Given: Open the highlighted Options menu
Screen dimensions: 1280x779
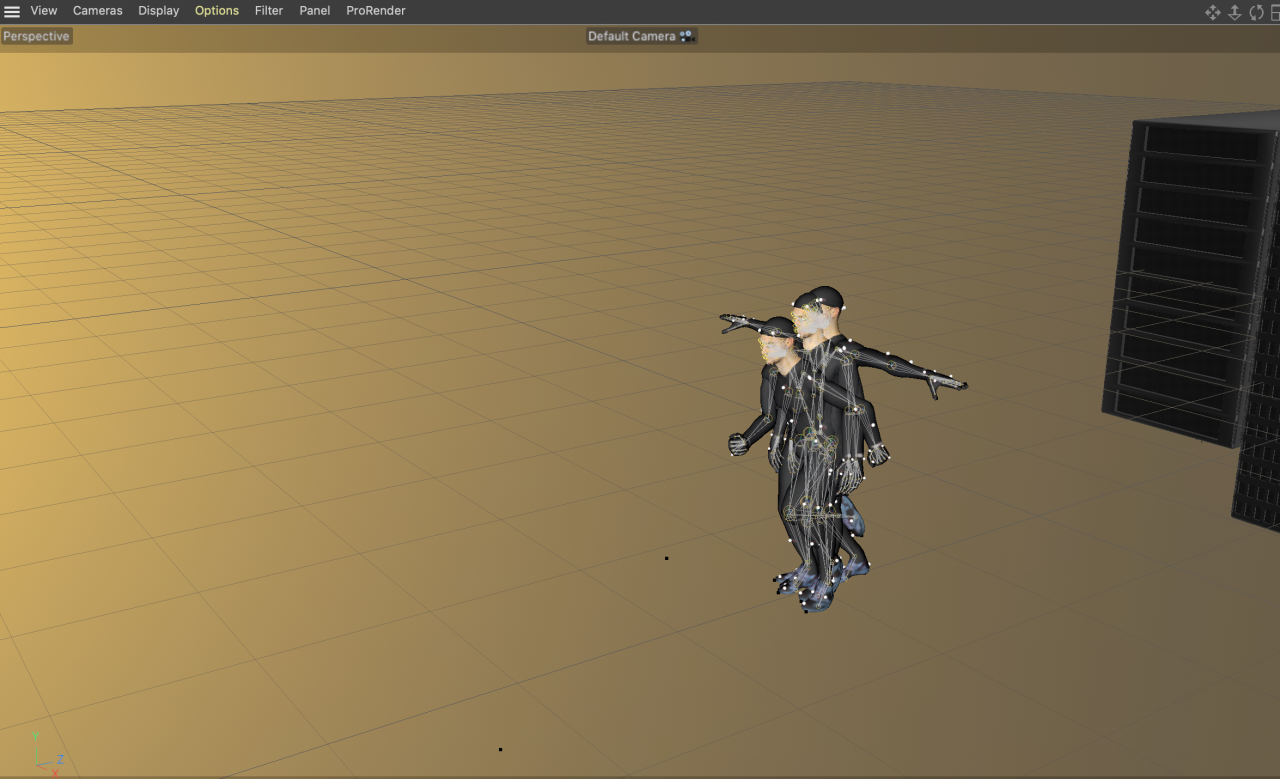Looking at the screenshot, I should (x=217, y=11).
